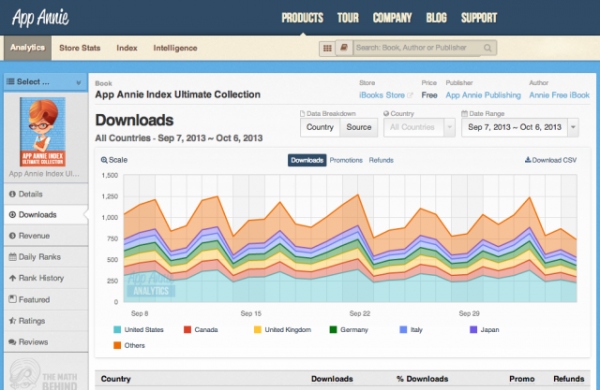The image size is (600, 390).
Task: Click the United States legend color swatch
Action: coord(117,330)
